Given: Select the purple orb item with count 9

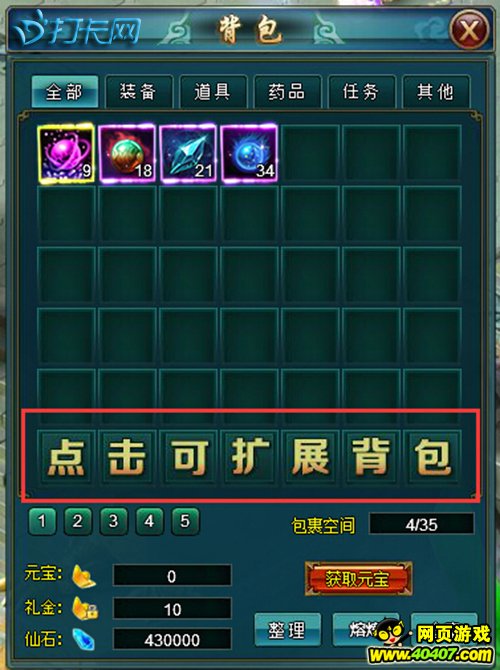Looking at the screenshot, I should pos(66,154).
